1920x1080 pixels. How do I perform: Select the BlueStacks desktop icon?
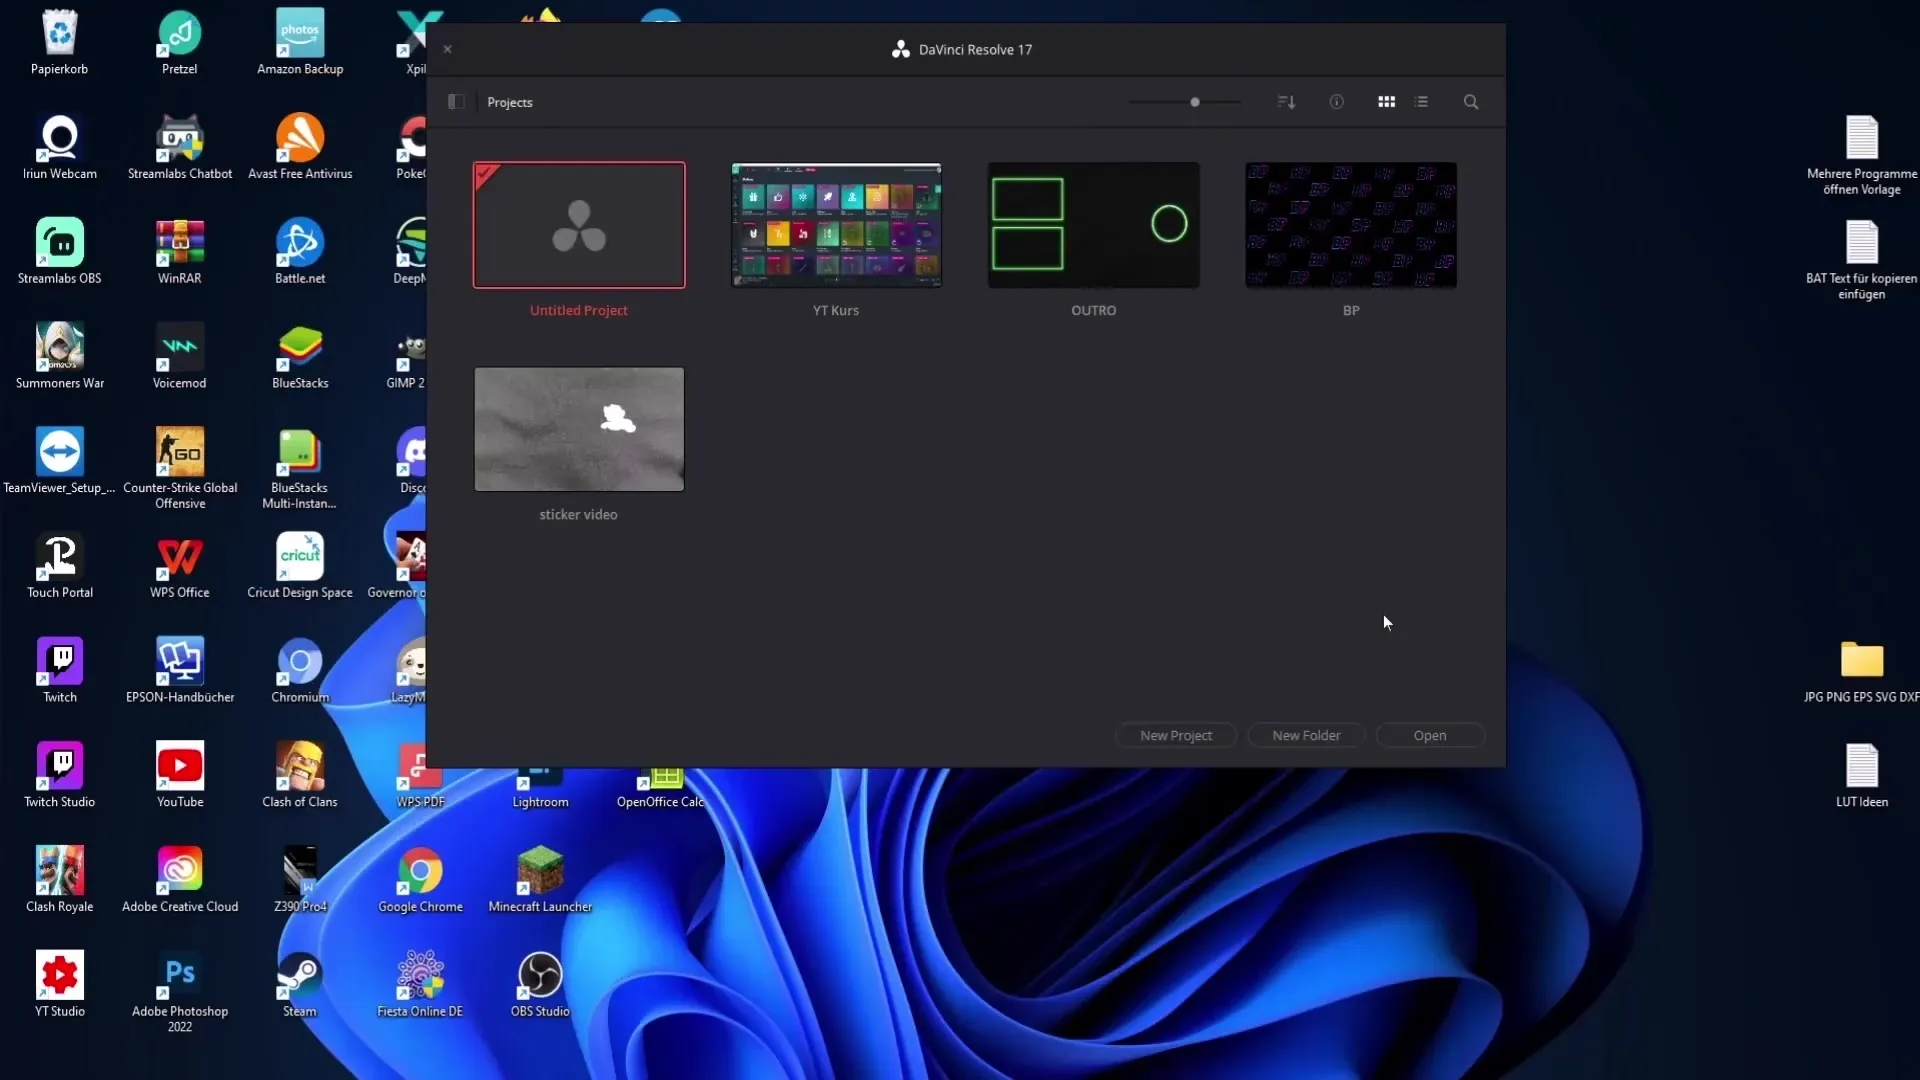(300, 357)
